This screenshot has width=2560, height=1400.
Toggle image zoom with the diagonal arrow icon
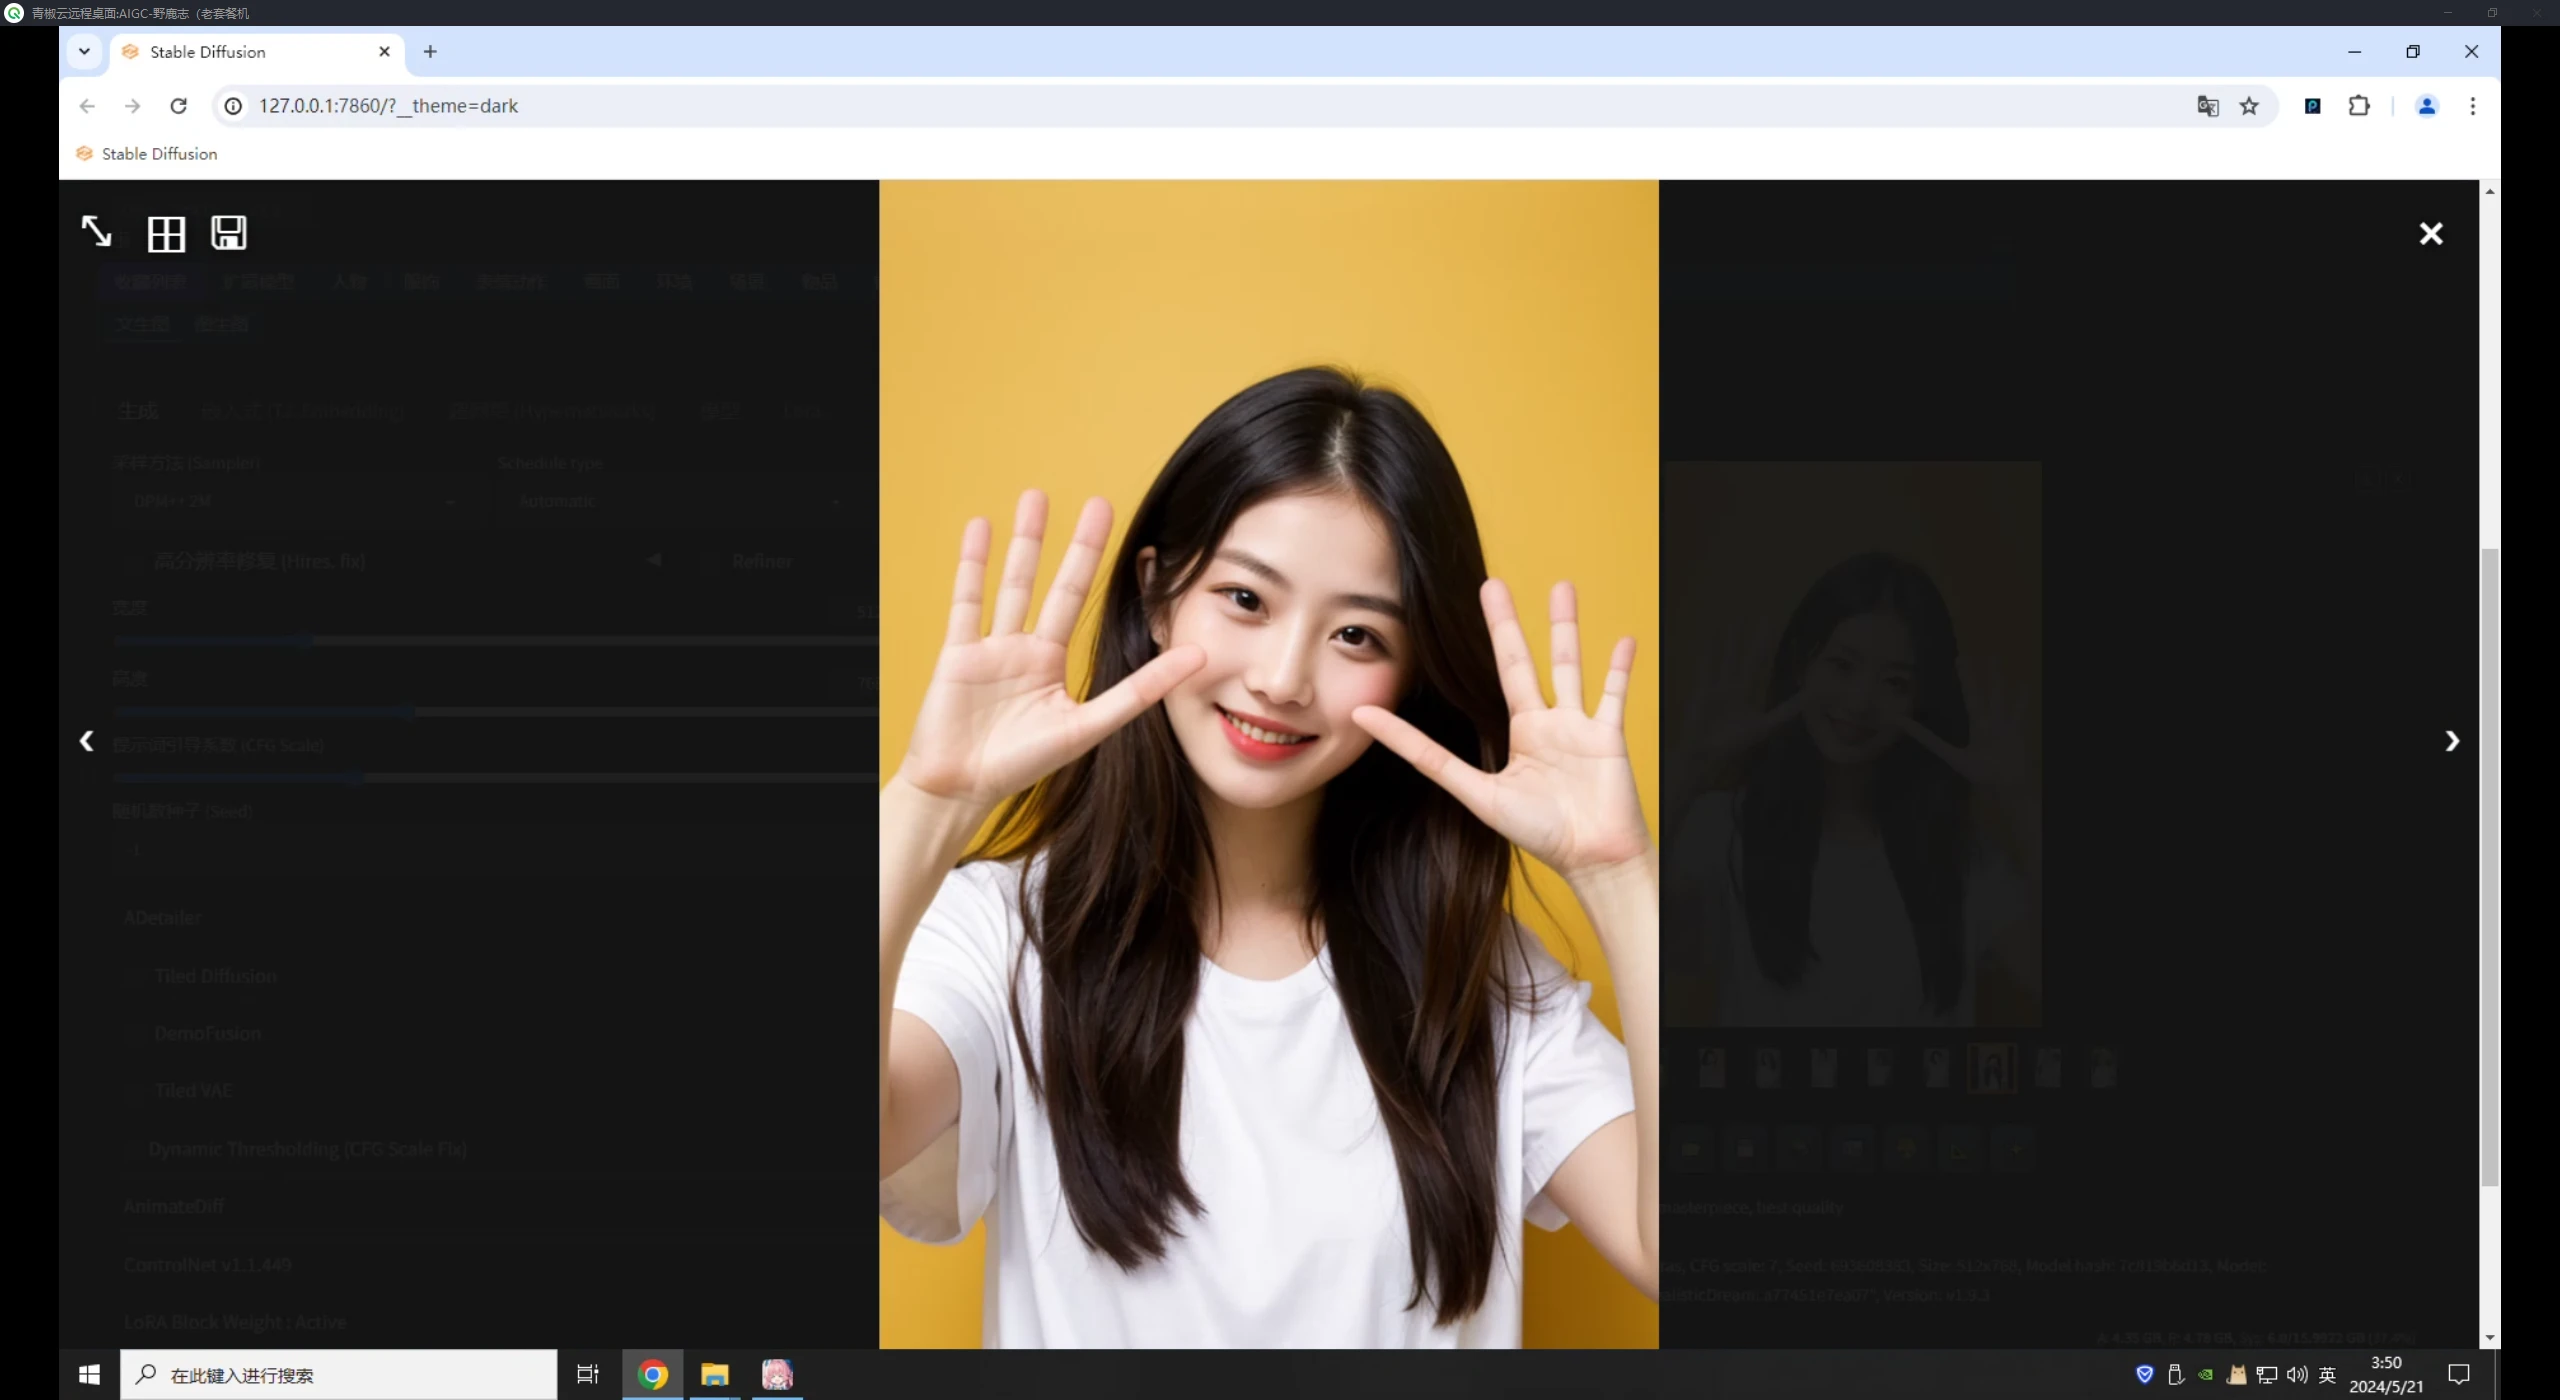click(96, 232)
